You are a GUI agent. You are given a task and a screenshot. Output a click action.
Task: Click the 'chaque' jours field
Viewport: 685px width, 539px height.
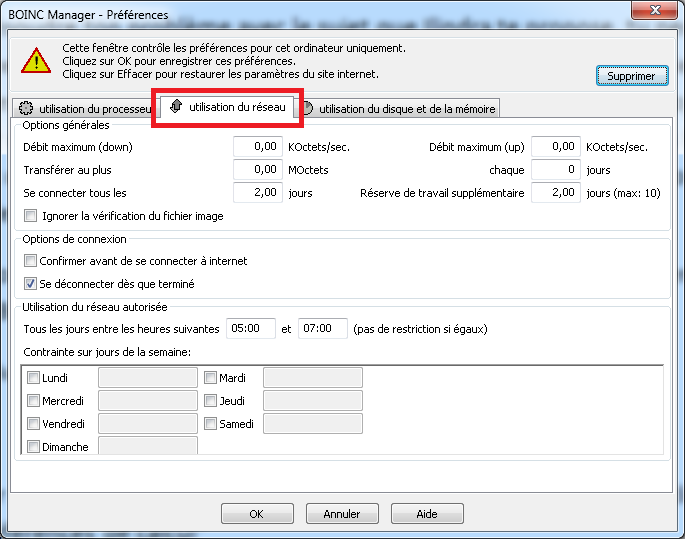[x=556, y=169]
